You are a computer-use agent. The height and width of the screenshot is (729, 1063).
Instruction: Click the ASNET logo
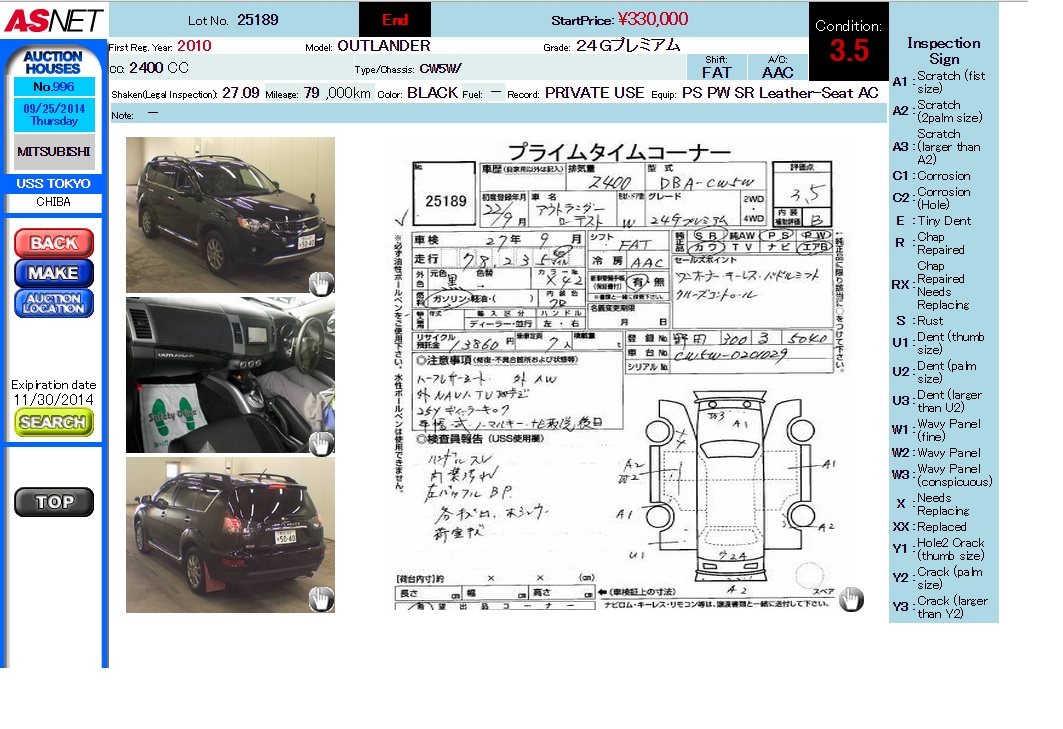(x=54, y=19)
